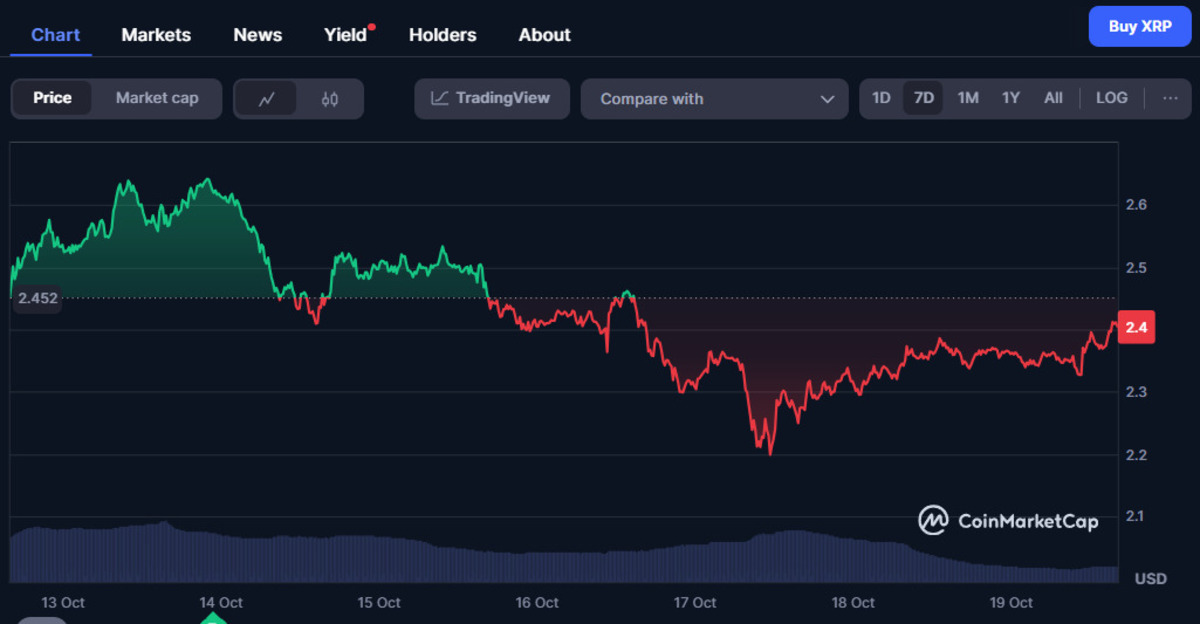Select 1M time range

coord(968,98)
